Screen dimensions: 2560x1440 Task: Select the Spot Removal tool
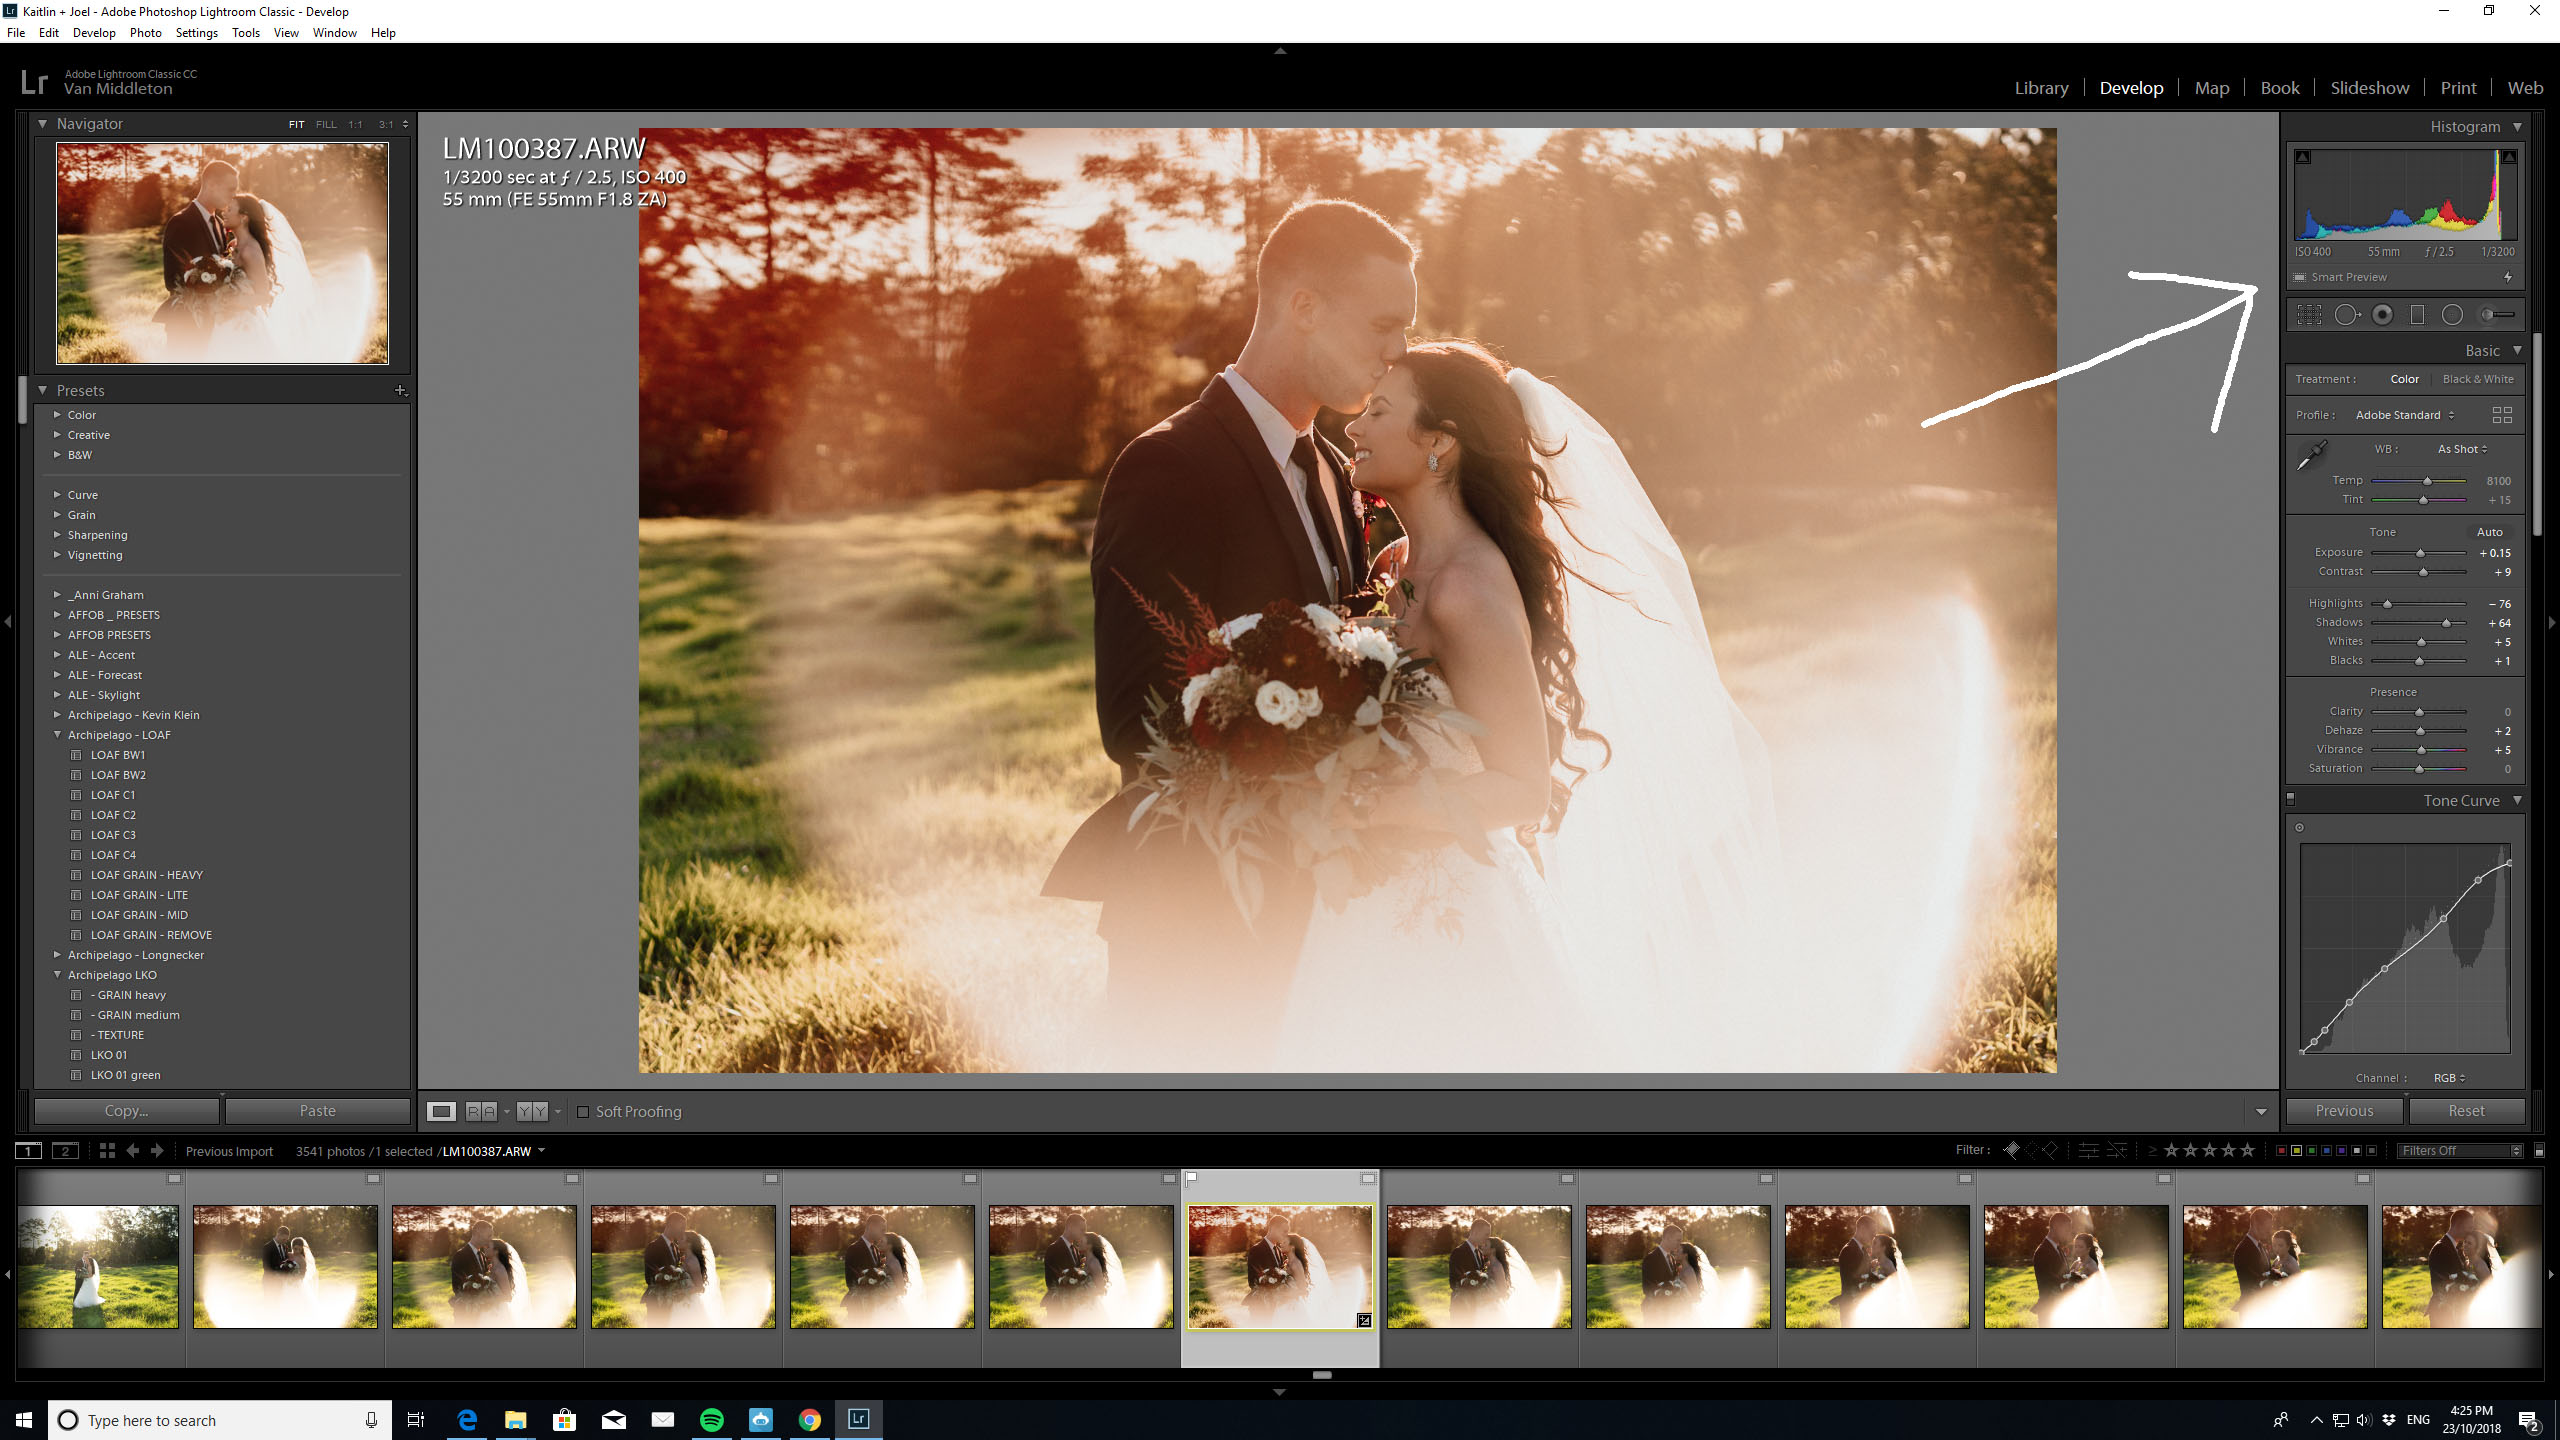[x=2346, y=315]
